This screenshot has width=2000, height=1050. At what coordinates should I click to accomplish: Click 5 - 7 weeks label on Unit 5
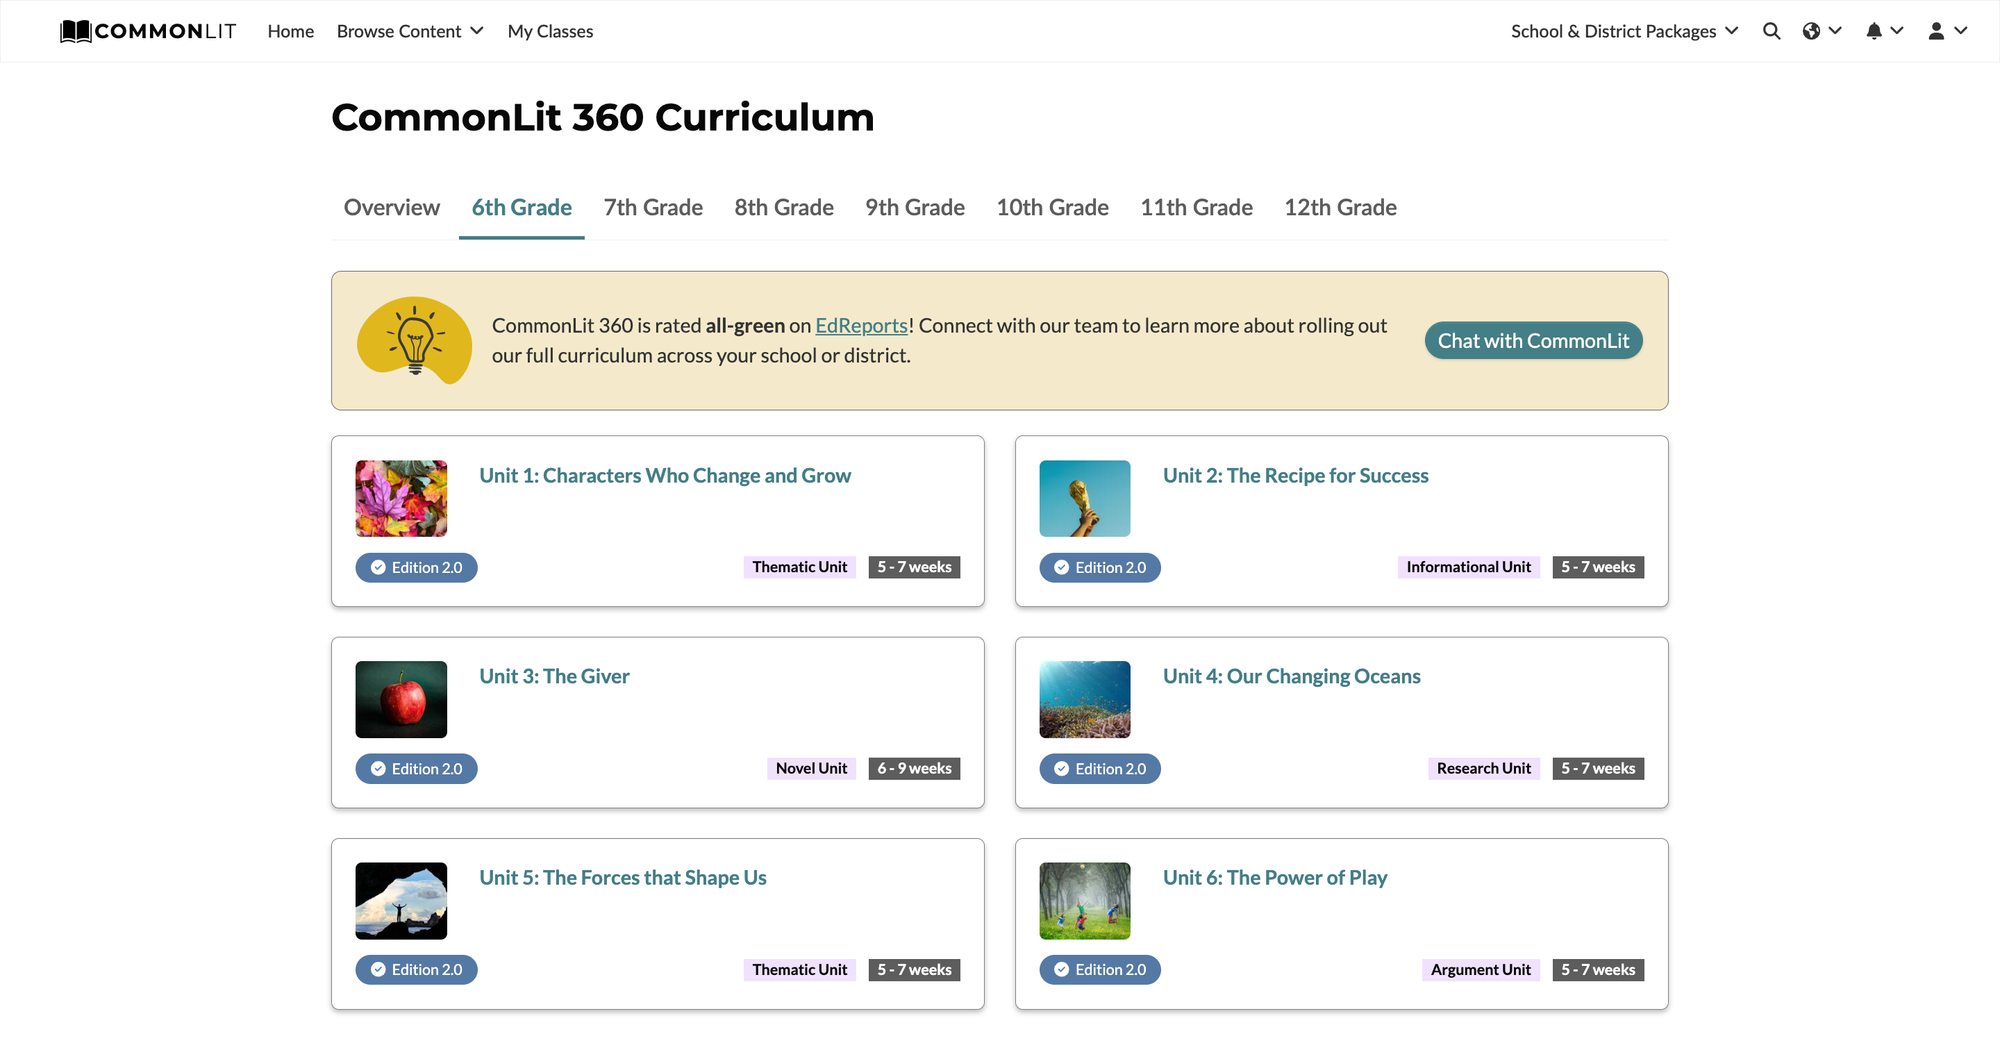click(x=914, y=969)
